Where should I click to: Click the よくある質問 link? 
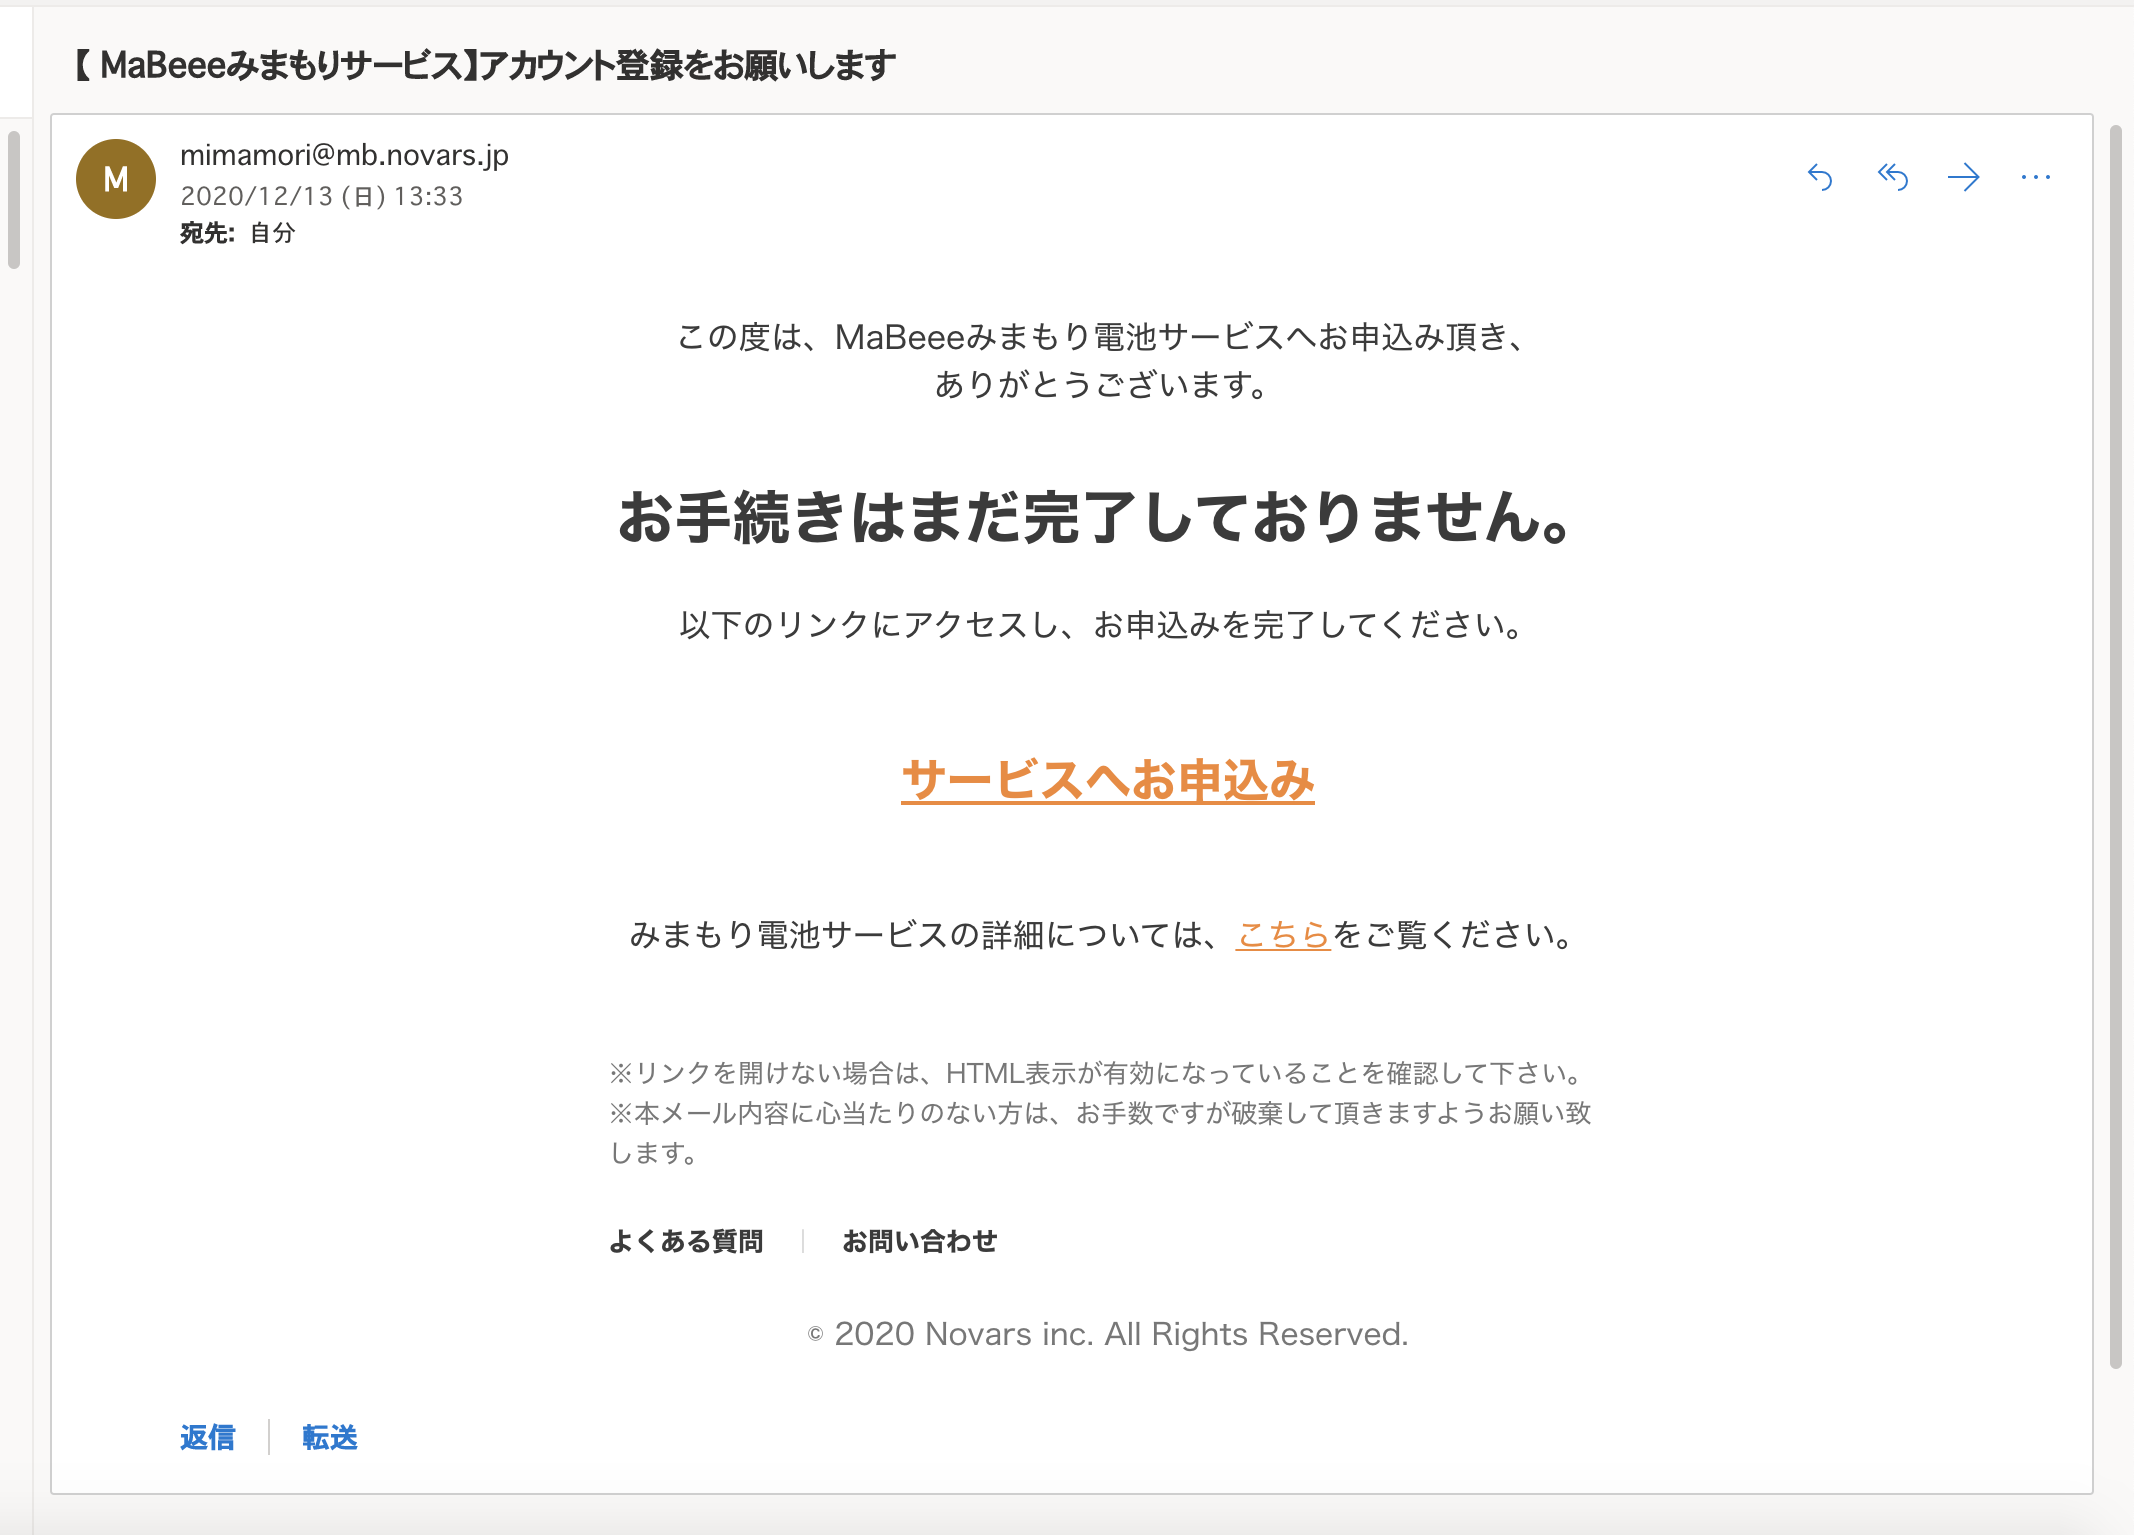(686, 1241)
